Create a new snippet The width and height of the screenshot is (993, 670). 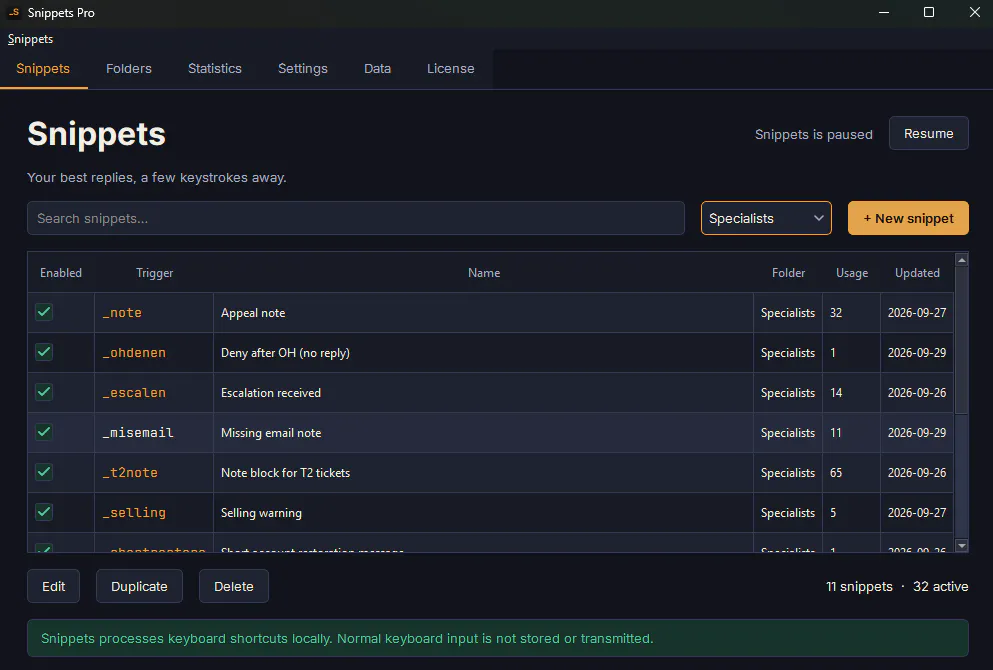point(908,218)
